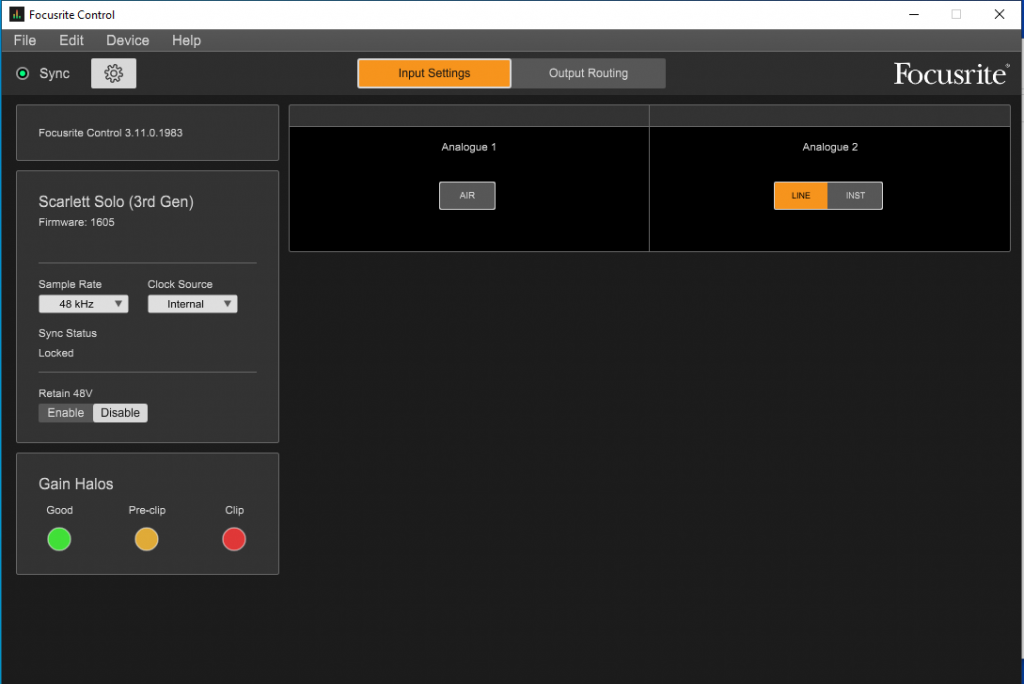Open the Sample Rate 48 kHz dropdown
The height and width of the screenshot is (684, 1024).
coord(84,304)
